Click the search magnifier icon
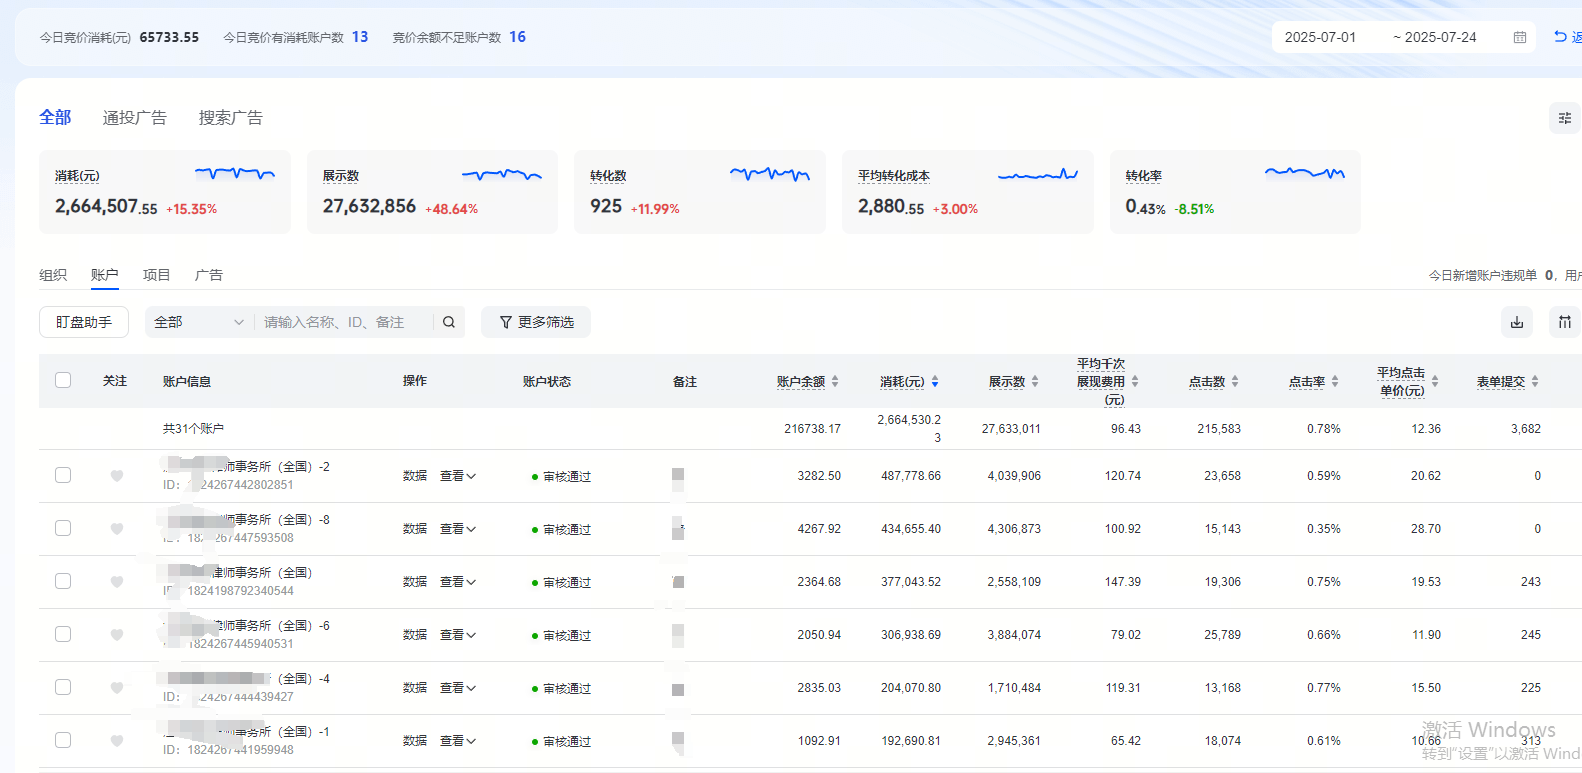Viewport: 1582px width, 773px height. coord(449,322)
